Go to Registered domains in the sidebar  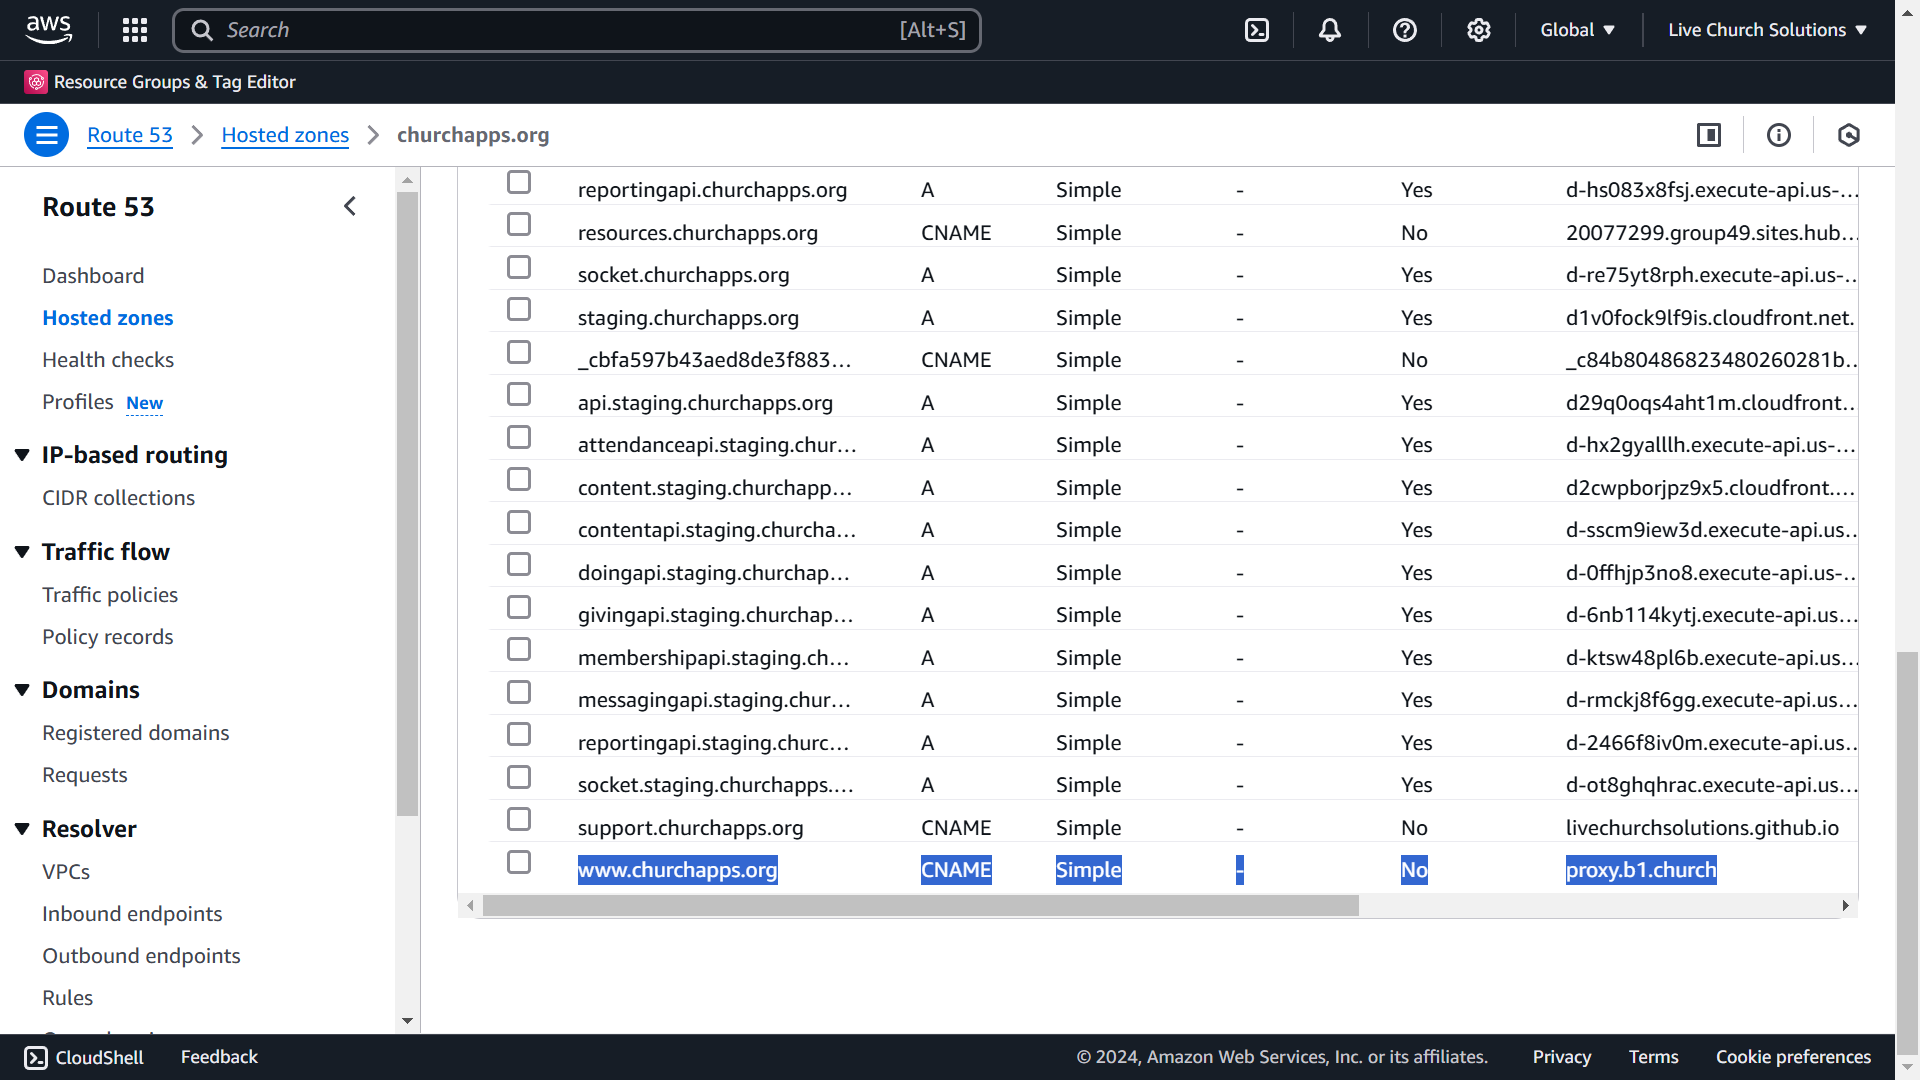(x=136, y=733)
